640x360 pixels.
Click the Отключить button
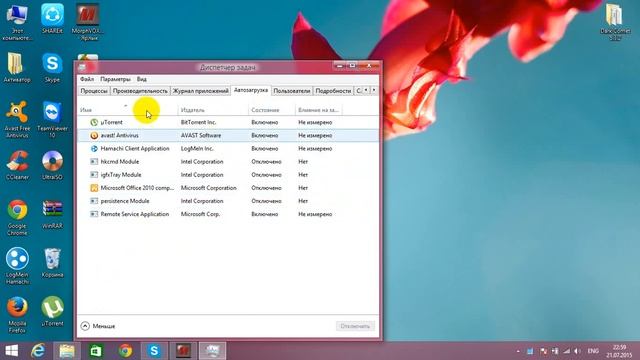[355, 326]
